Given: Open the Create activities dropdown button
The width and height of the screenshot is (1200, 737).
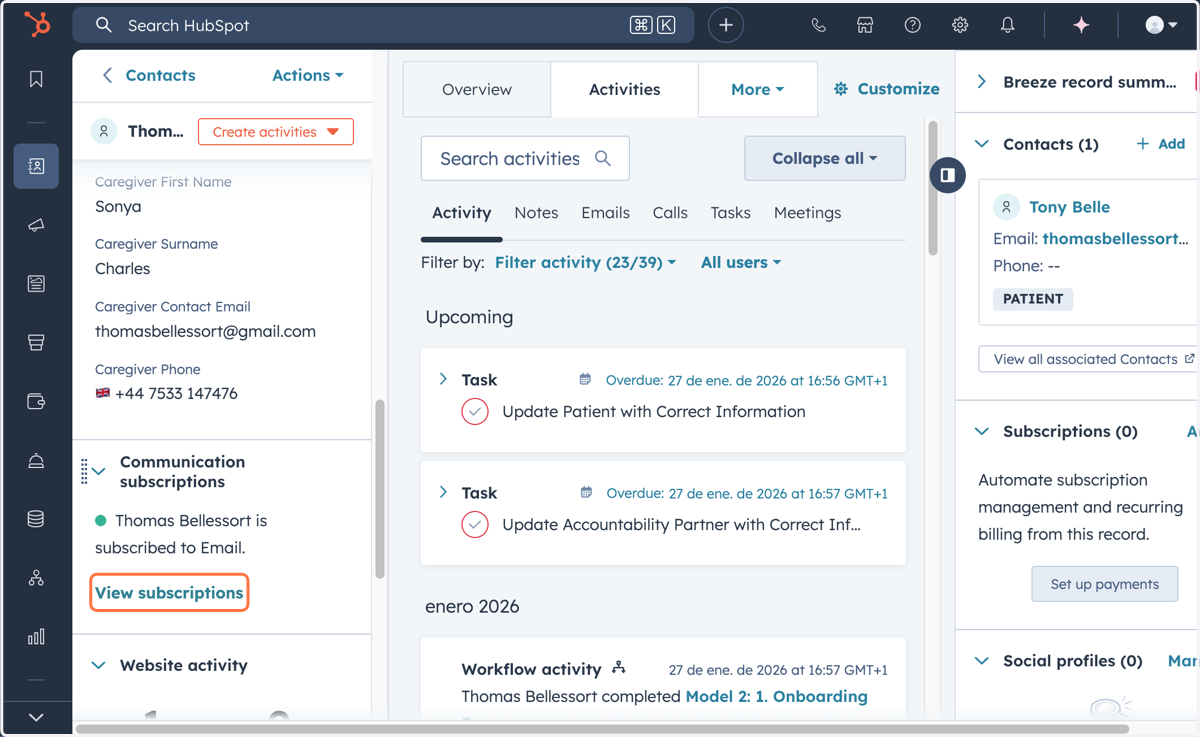Looking at the screenshot, I should click(x=276, y=132).
